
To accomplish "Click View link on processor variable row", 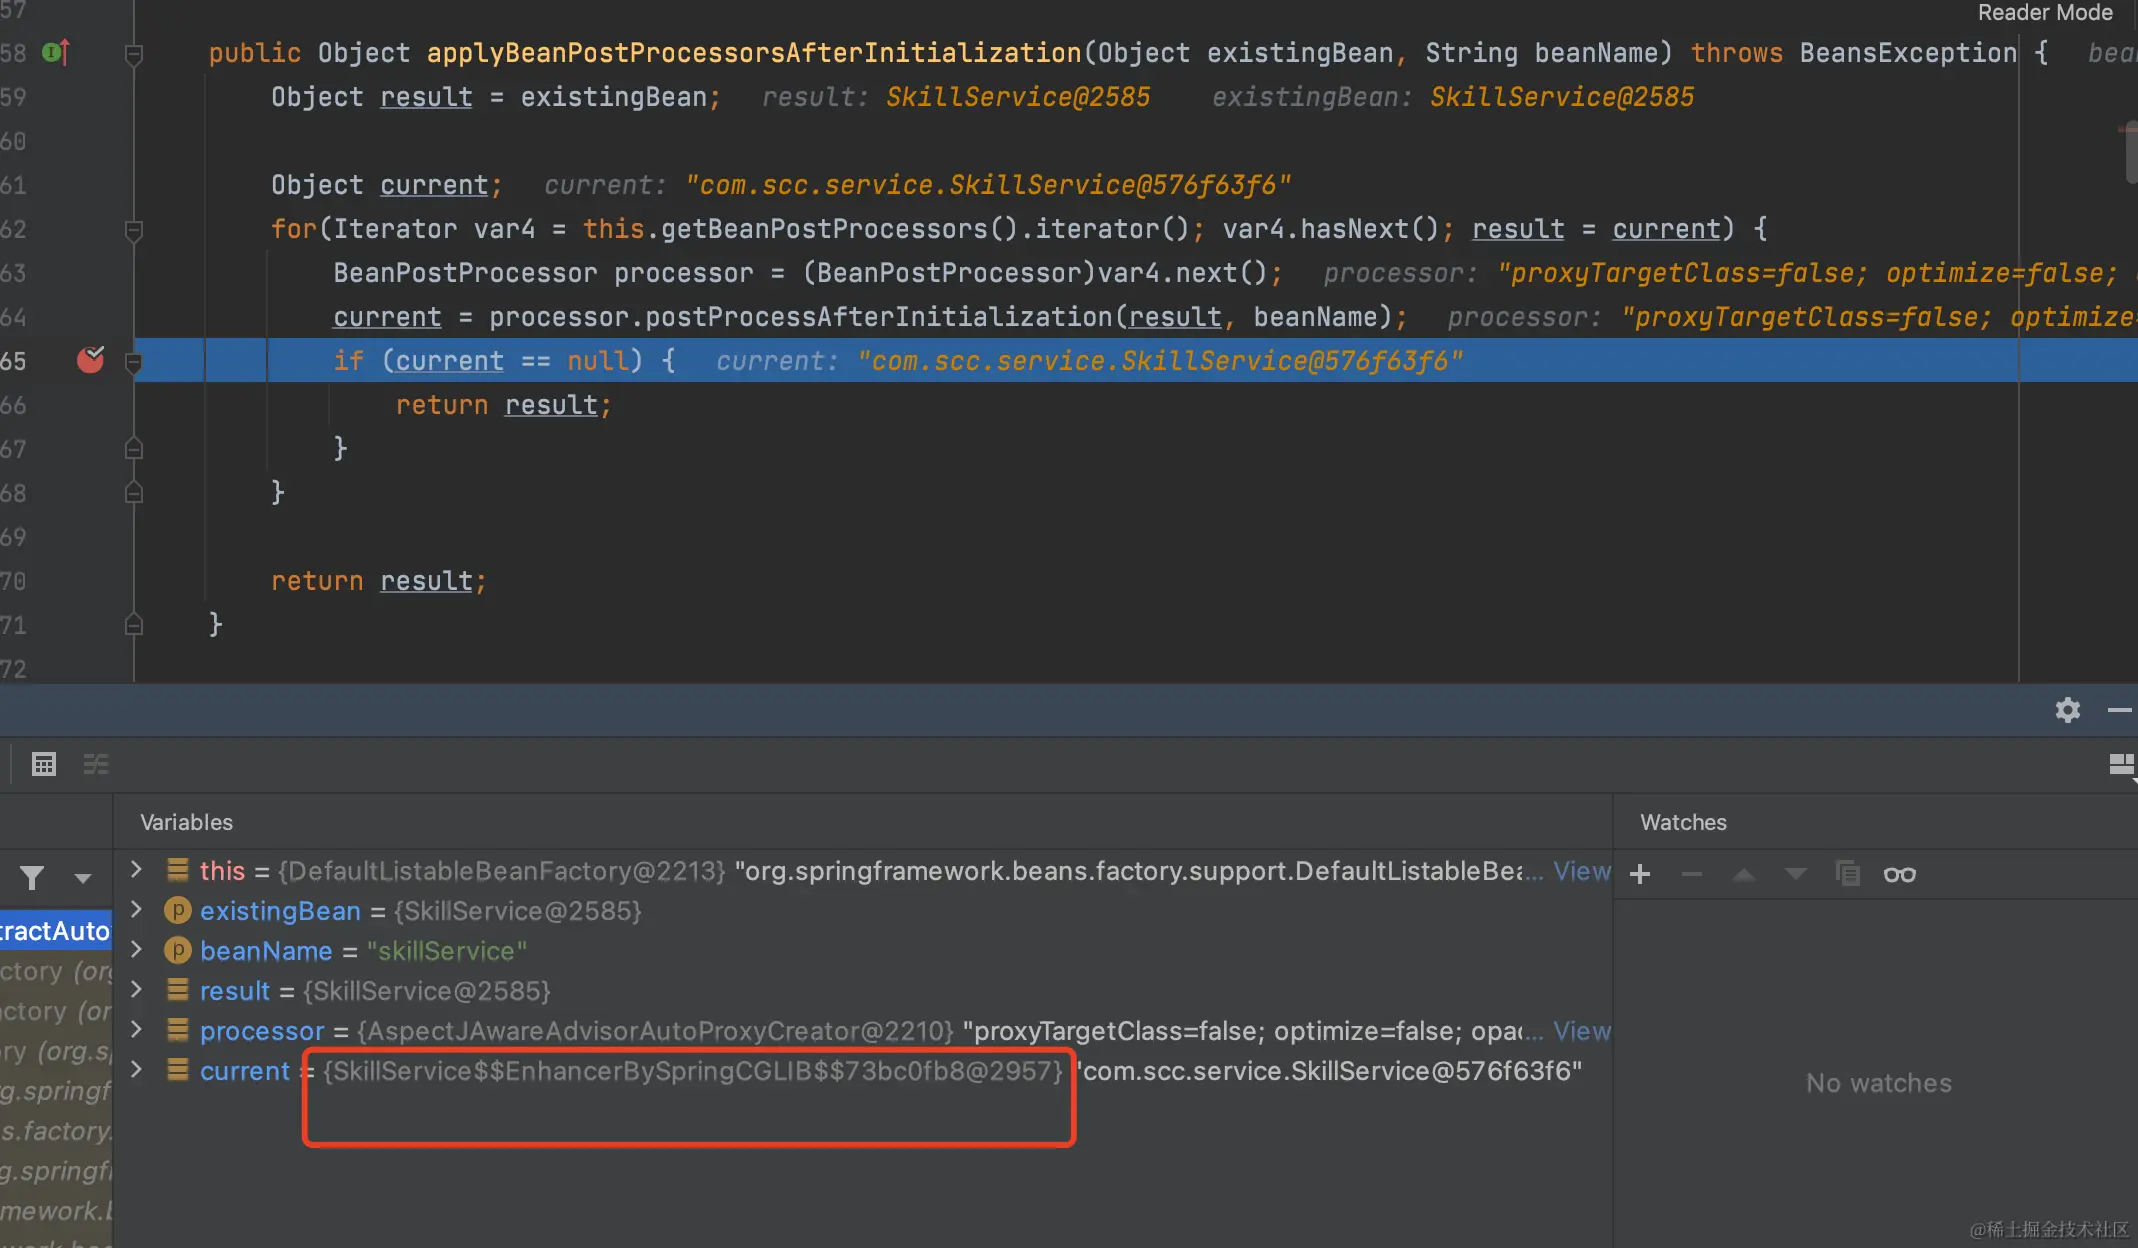I will [x=1582, y=1031].
